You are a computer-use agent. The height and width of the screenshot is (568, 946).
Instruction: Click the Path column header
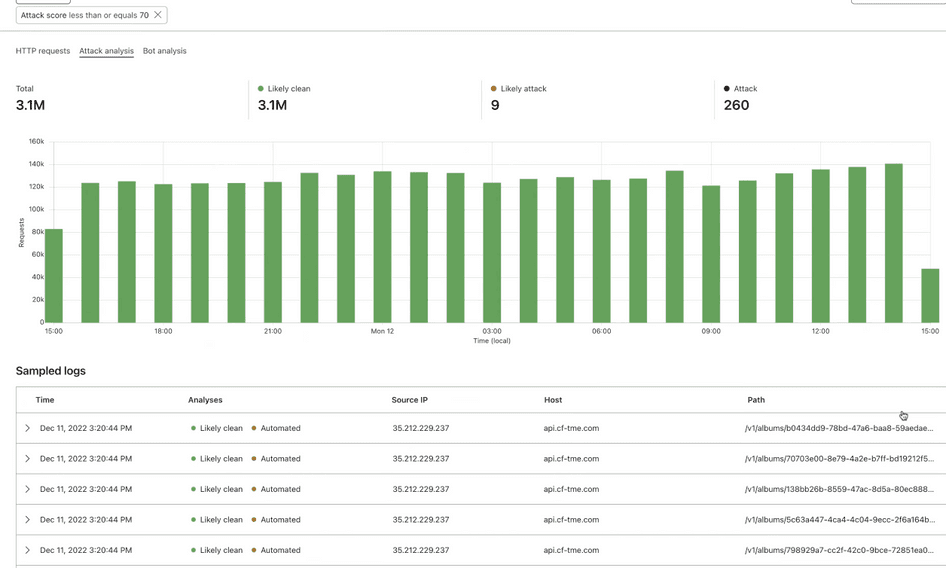tap(756, 400)
